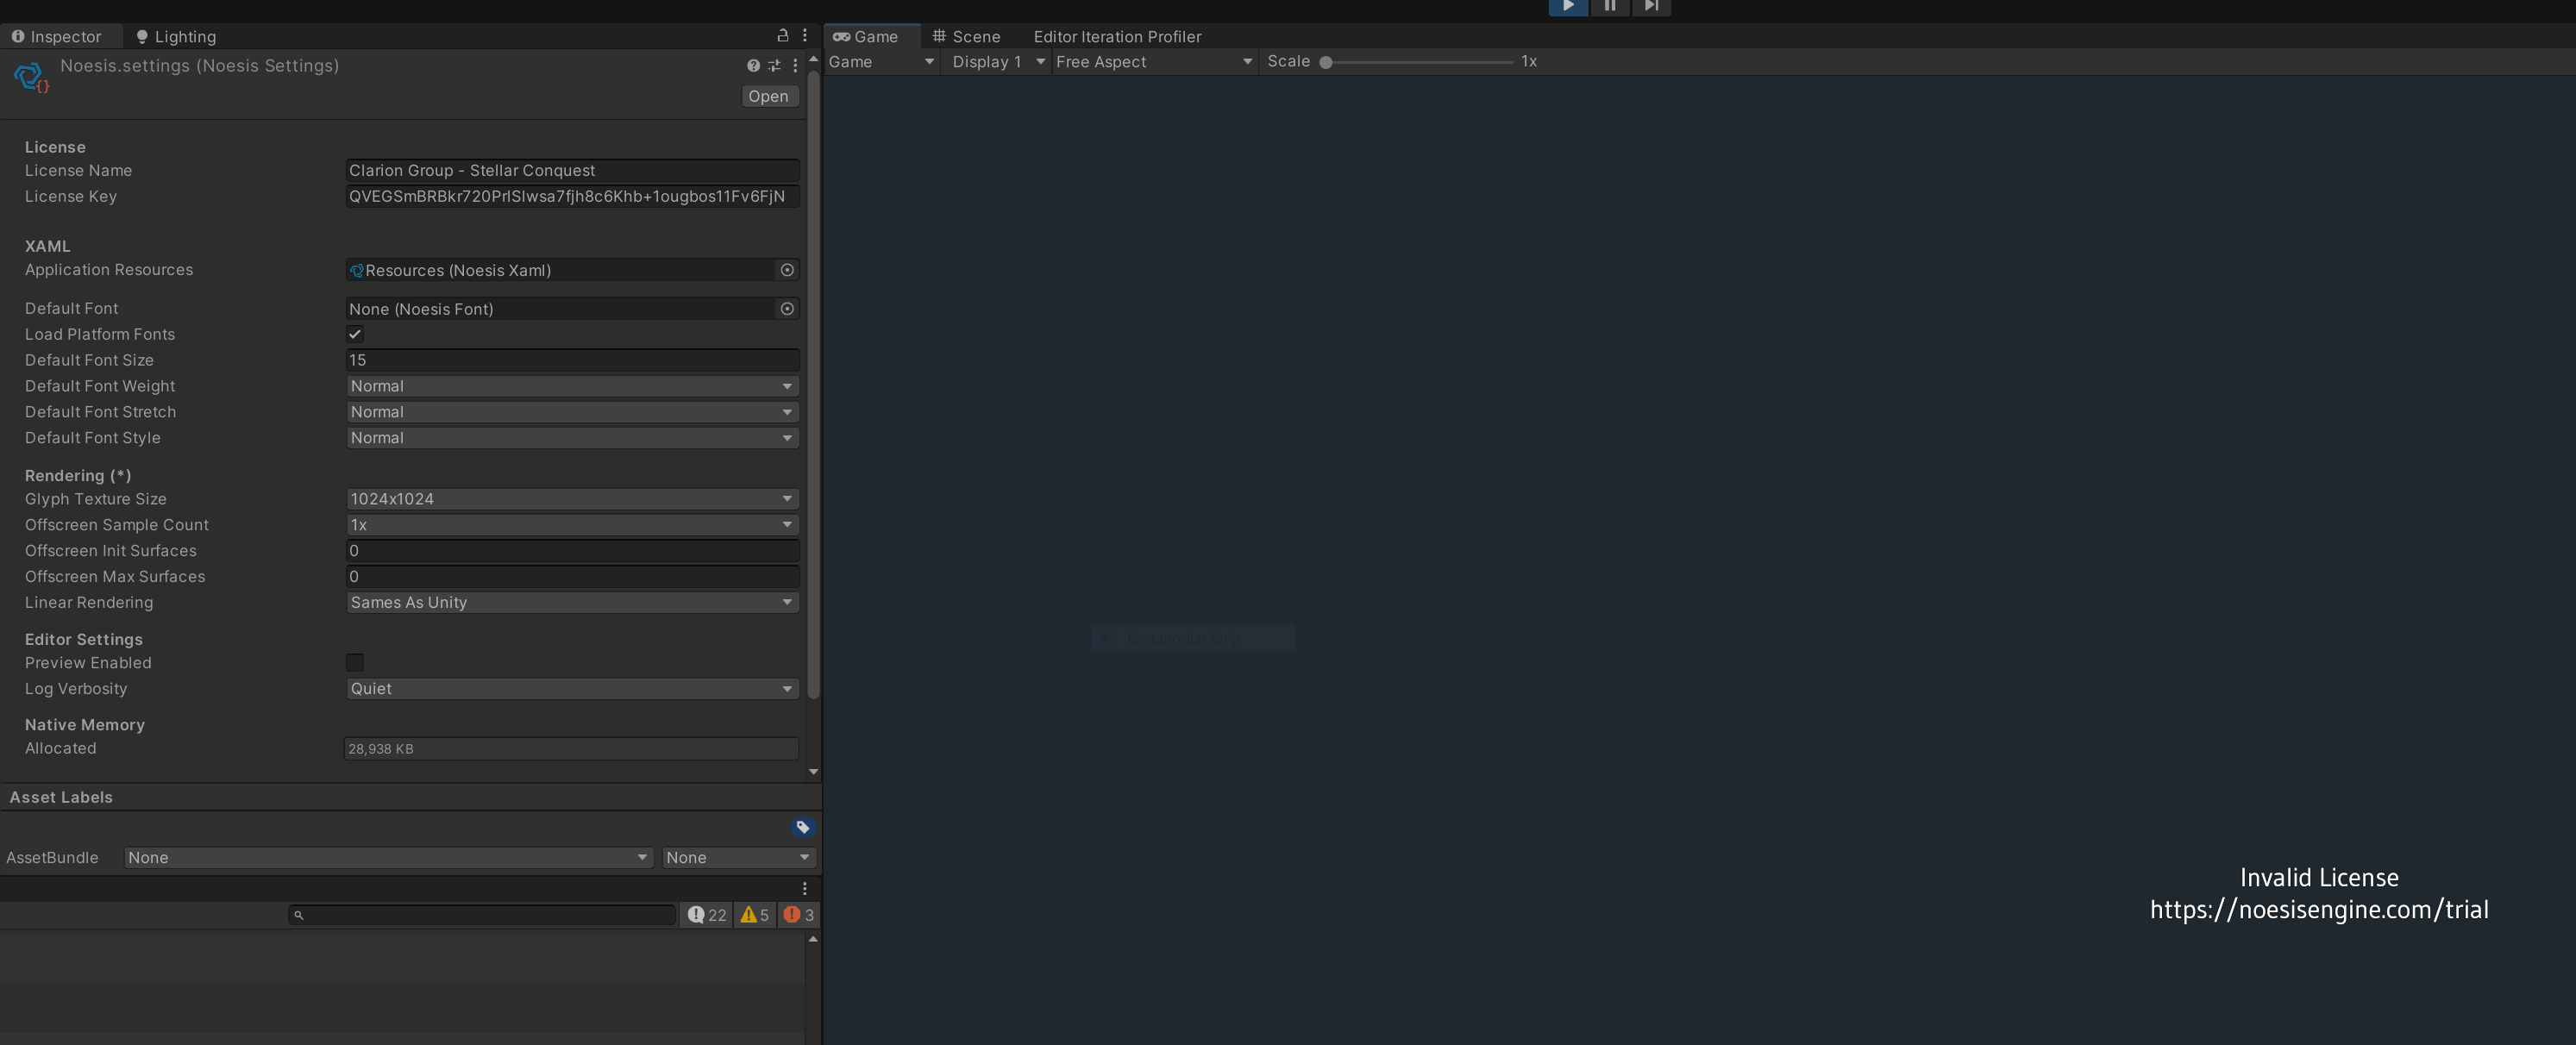Open the Linear Rendering dropdown
This screenshot has height=1045, width=2576.
[572, 603]
